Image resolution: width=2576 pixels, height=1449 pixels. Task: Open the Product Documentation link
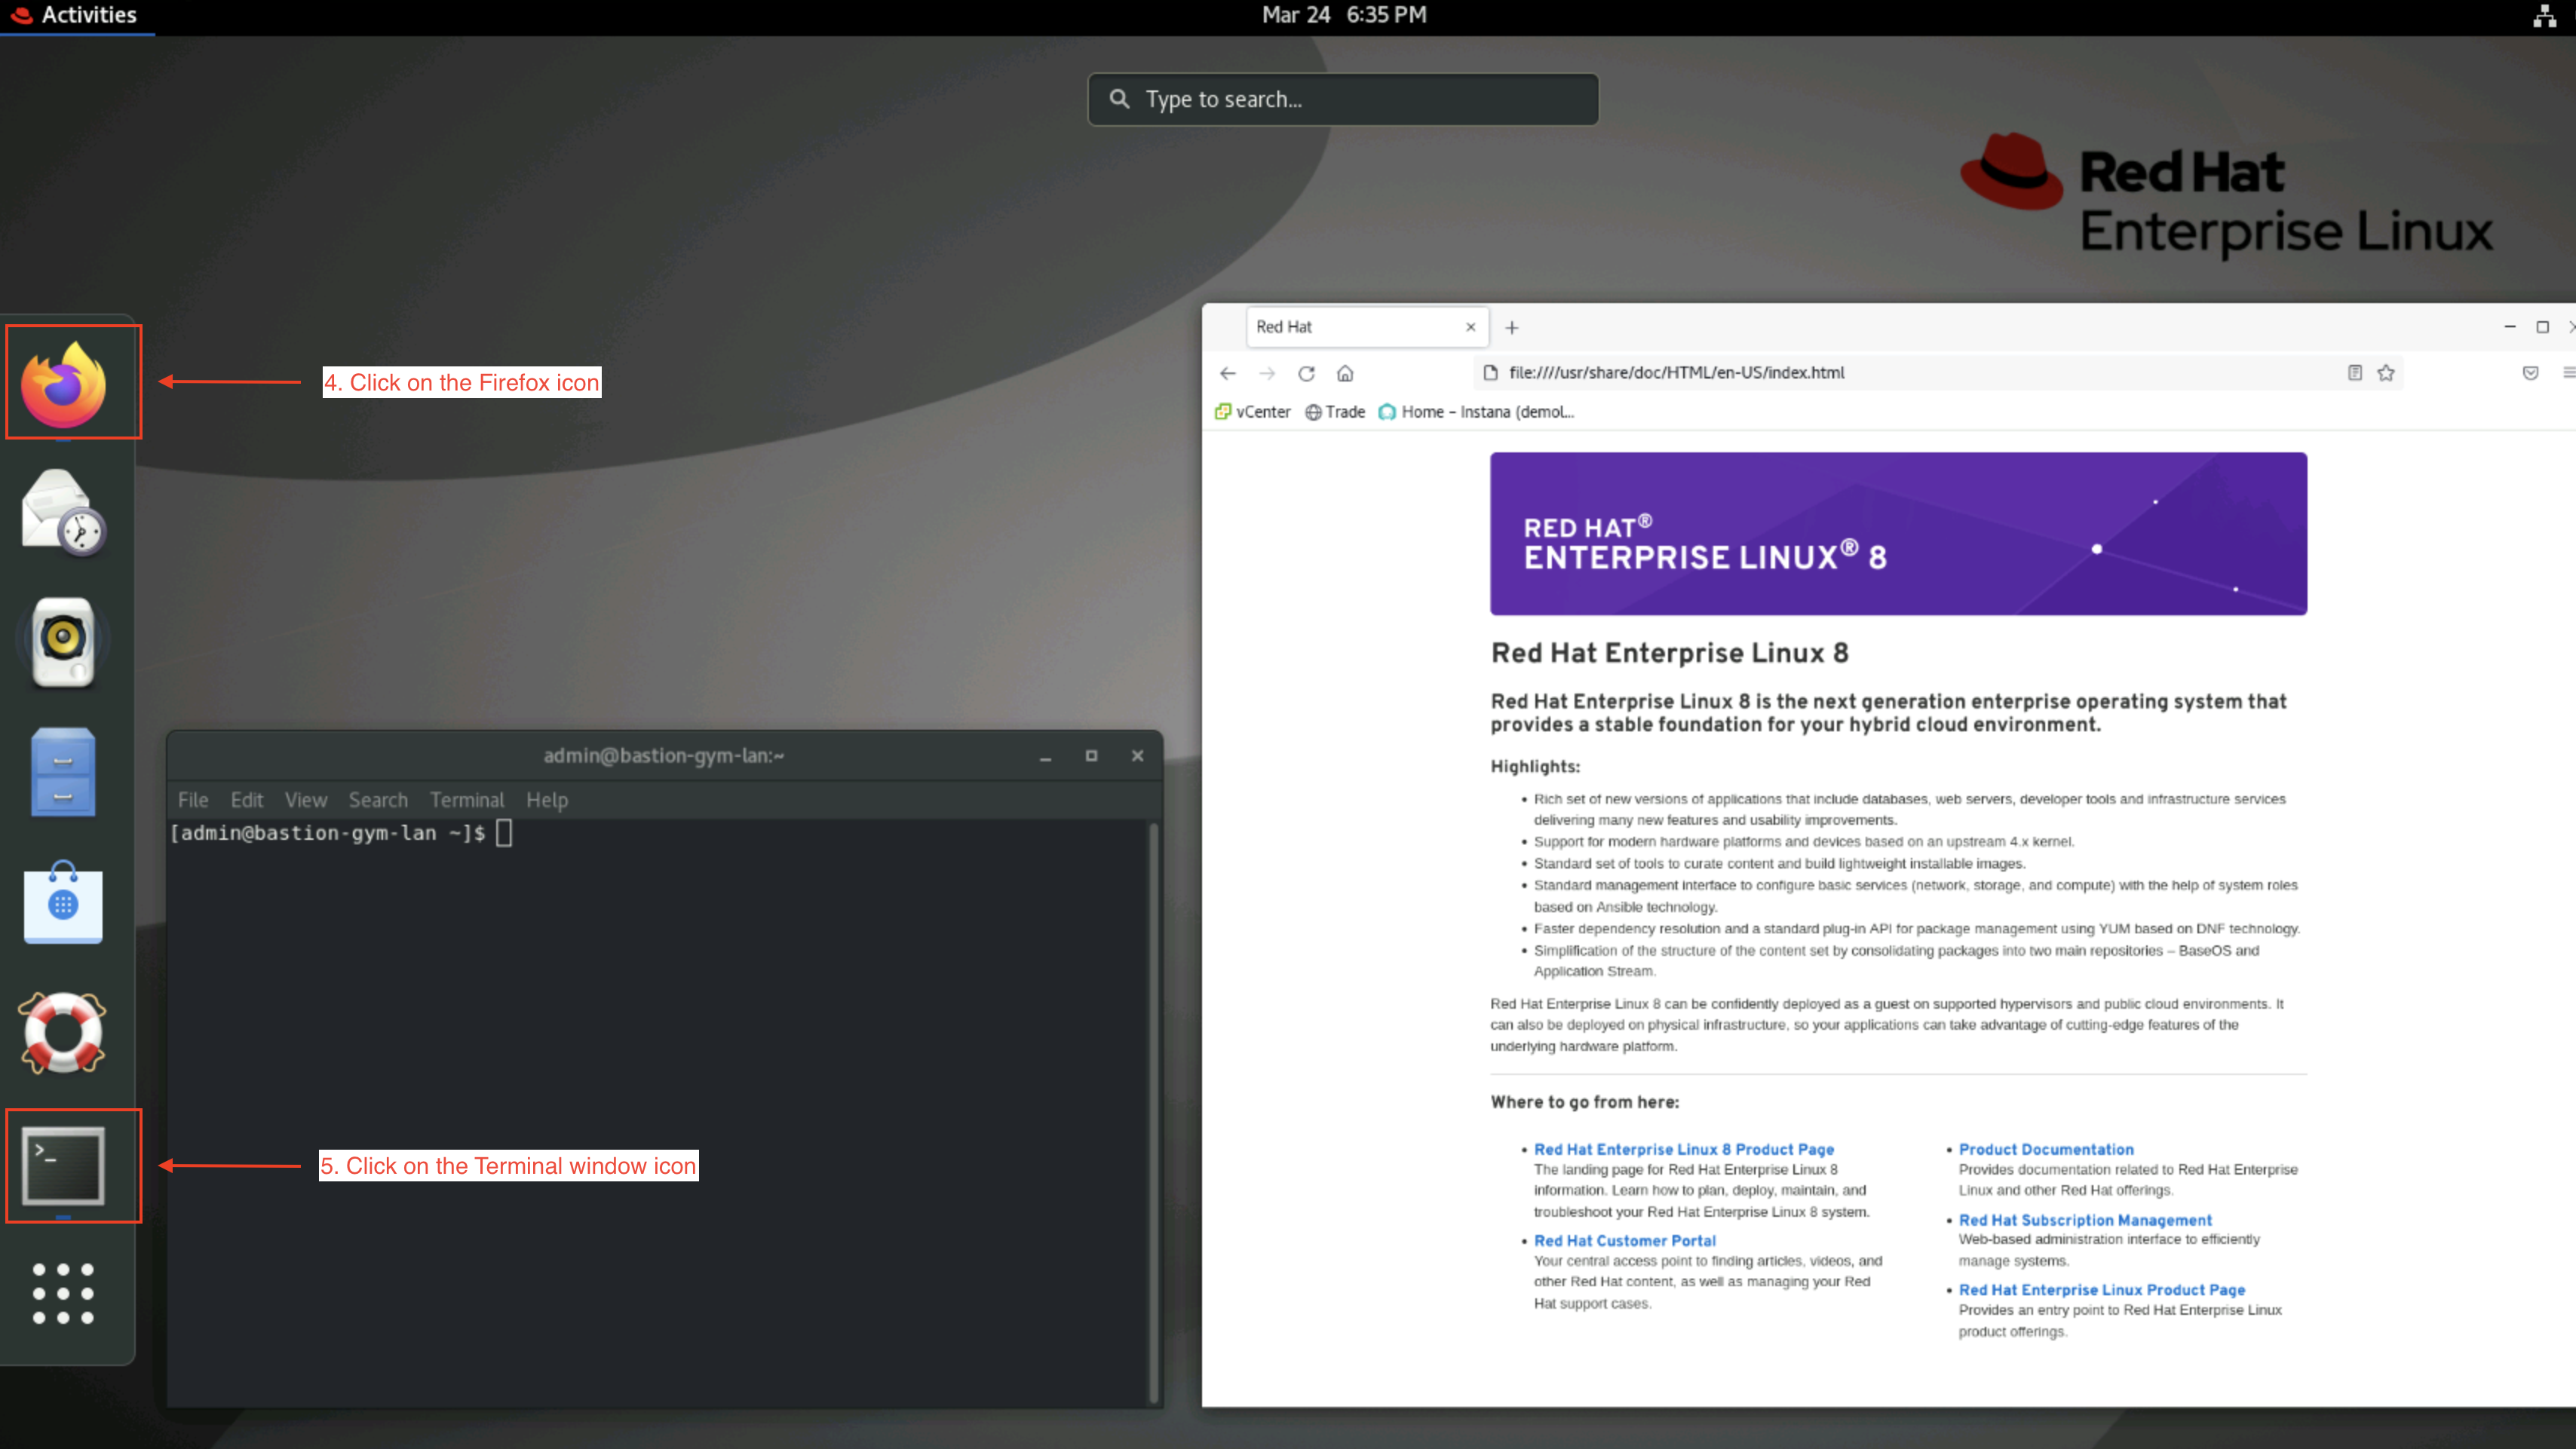[x=2046, y=1149]
